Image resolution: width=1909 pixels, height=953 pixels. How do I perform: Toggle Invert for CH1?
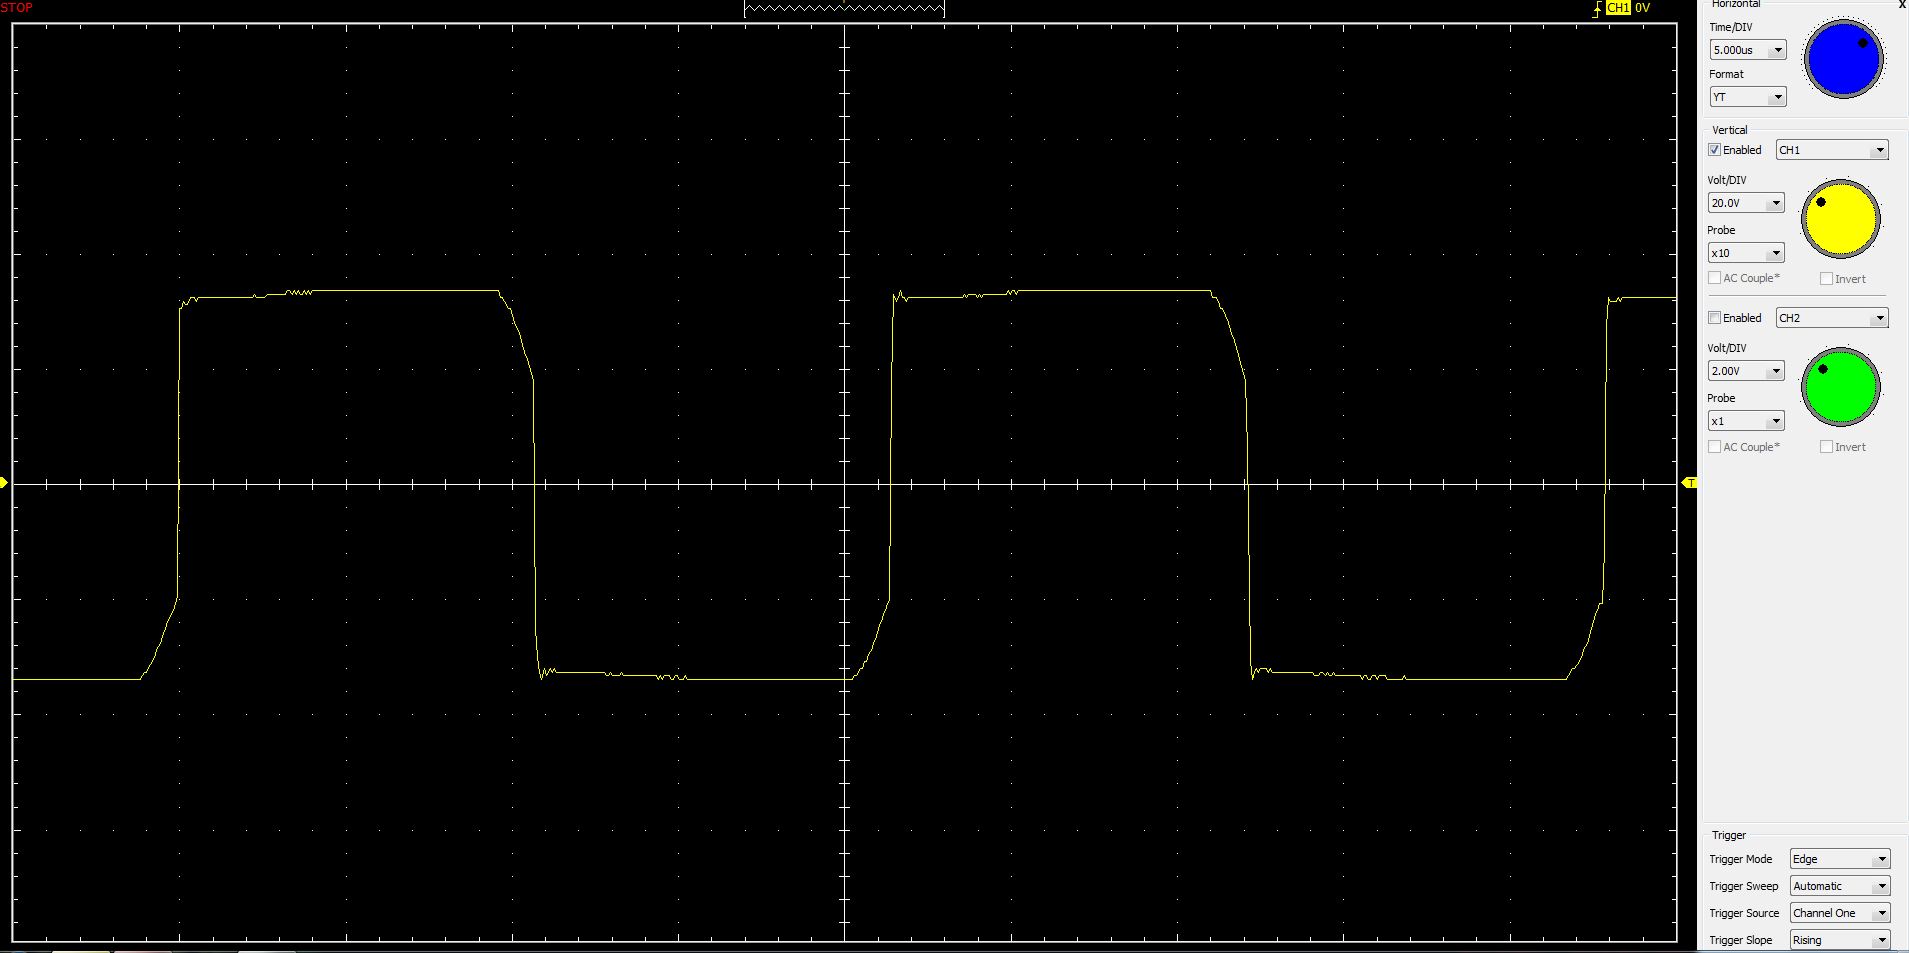pyautogui.click(x=1826, y=279)
